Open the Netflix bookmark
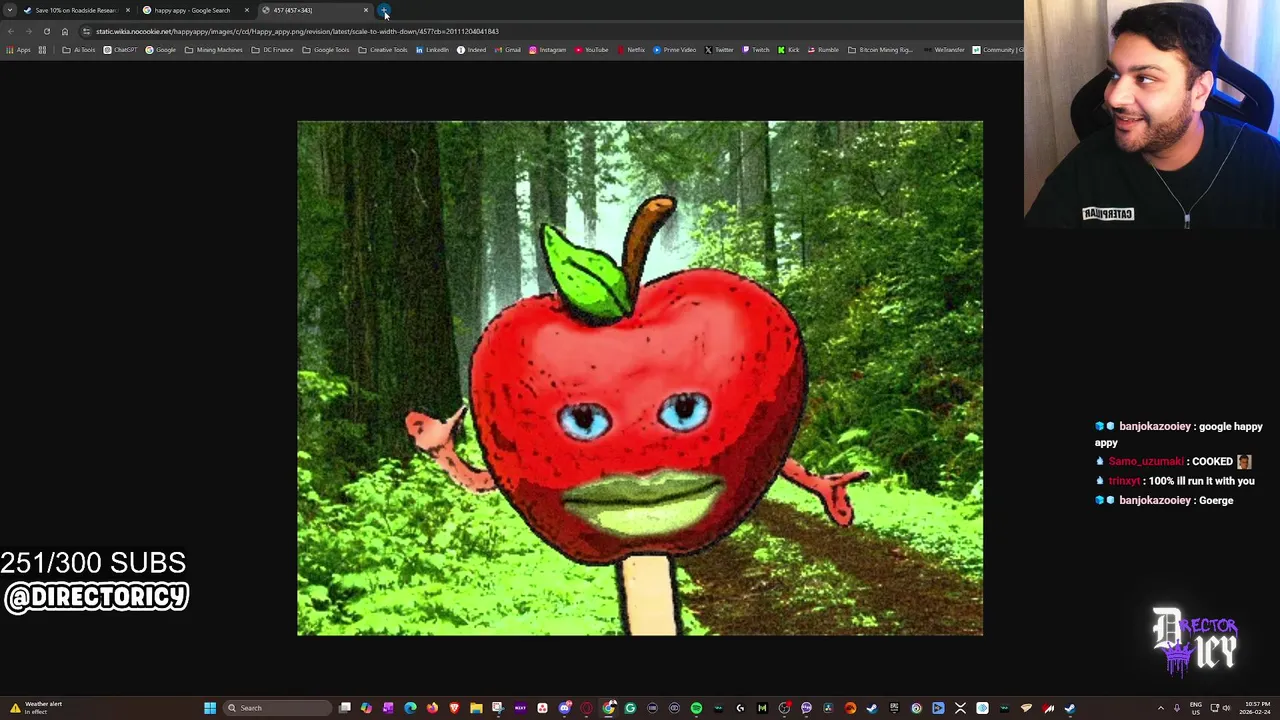Image resolution: width=1280 pixels, height=720 pixels. point(631,50)
